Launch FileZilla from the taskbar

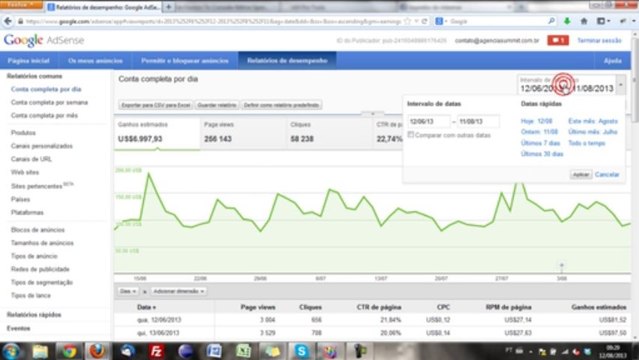[x=156, y=351]
